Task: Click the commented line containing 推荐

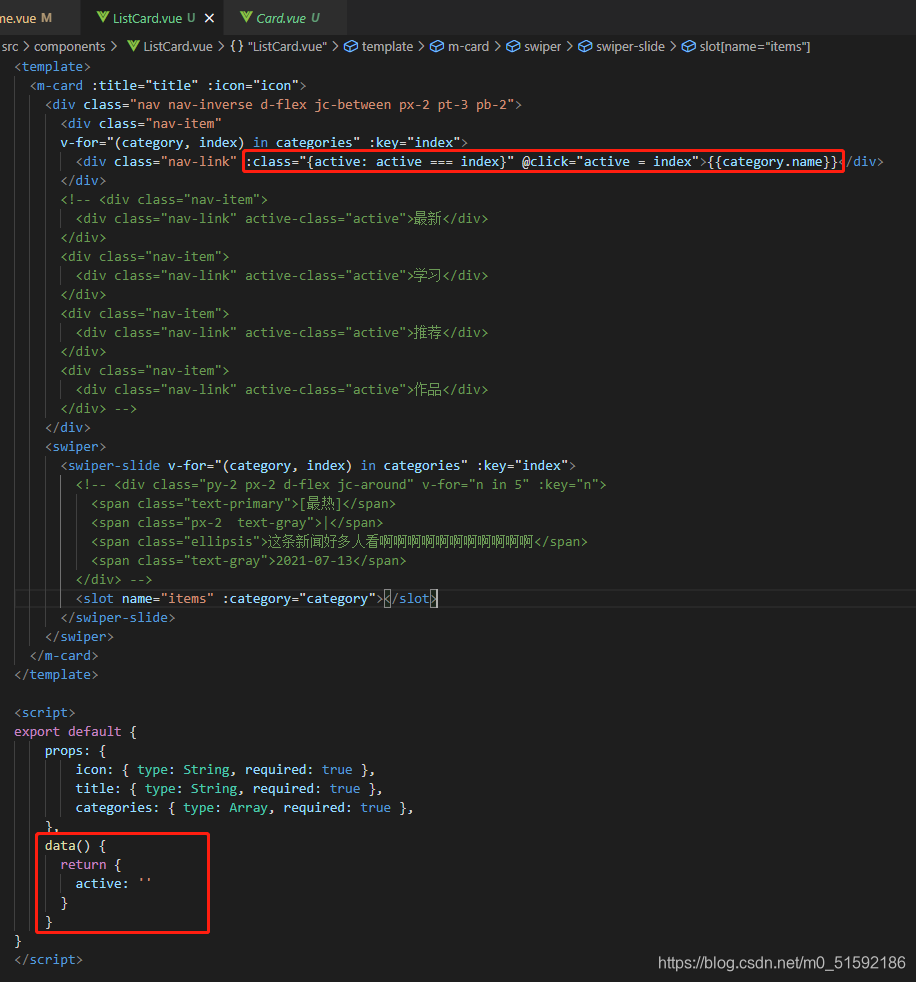Action: click(x=282, y=333)
